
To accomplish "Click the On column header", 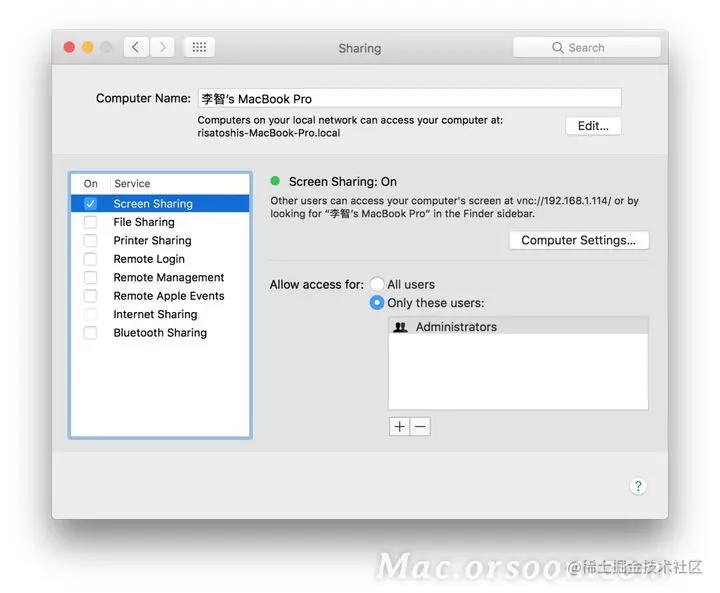I will (90, 183).
